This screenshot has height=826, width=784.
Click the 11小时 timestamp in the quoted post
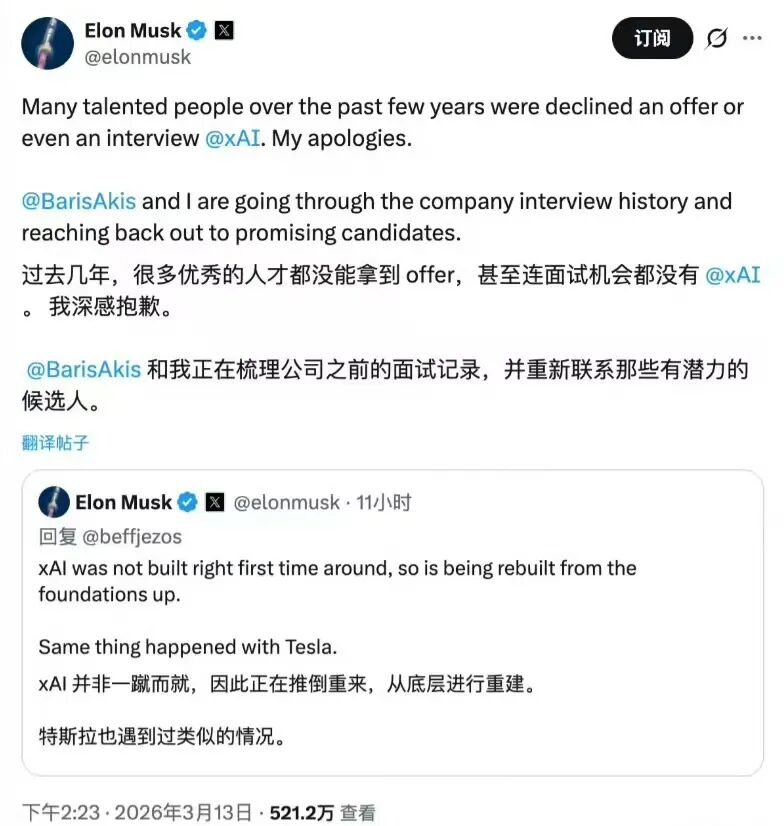pos(384,502)
